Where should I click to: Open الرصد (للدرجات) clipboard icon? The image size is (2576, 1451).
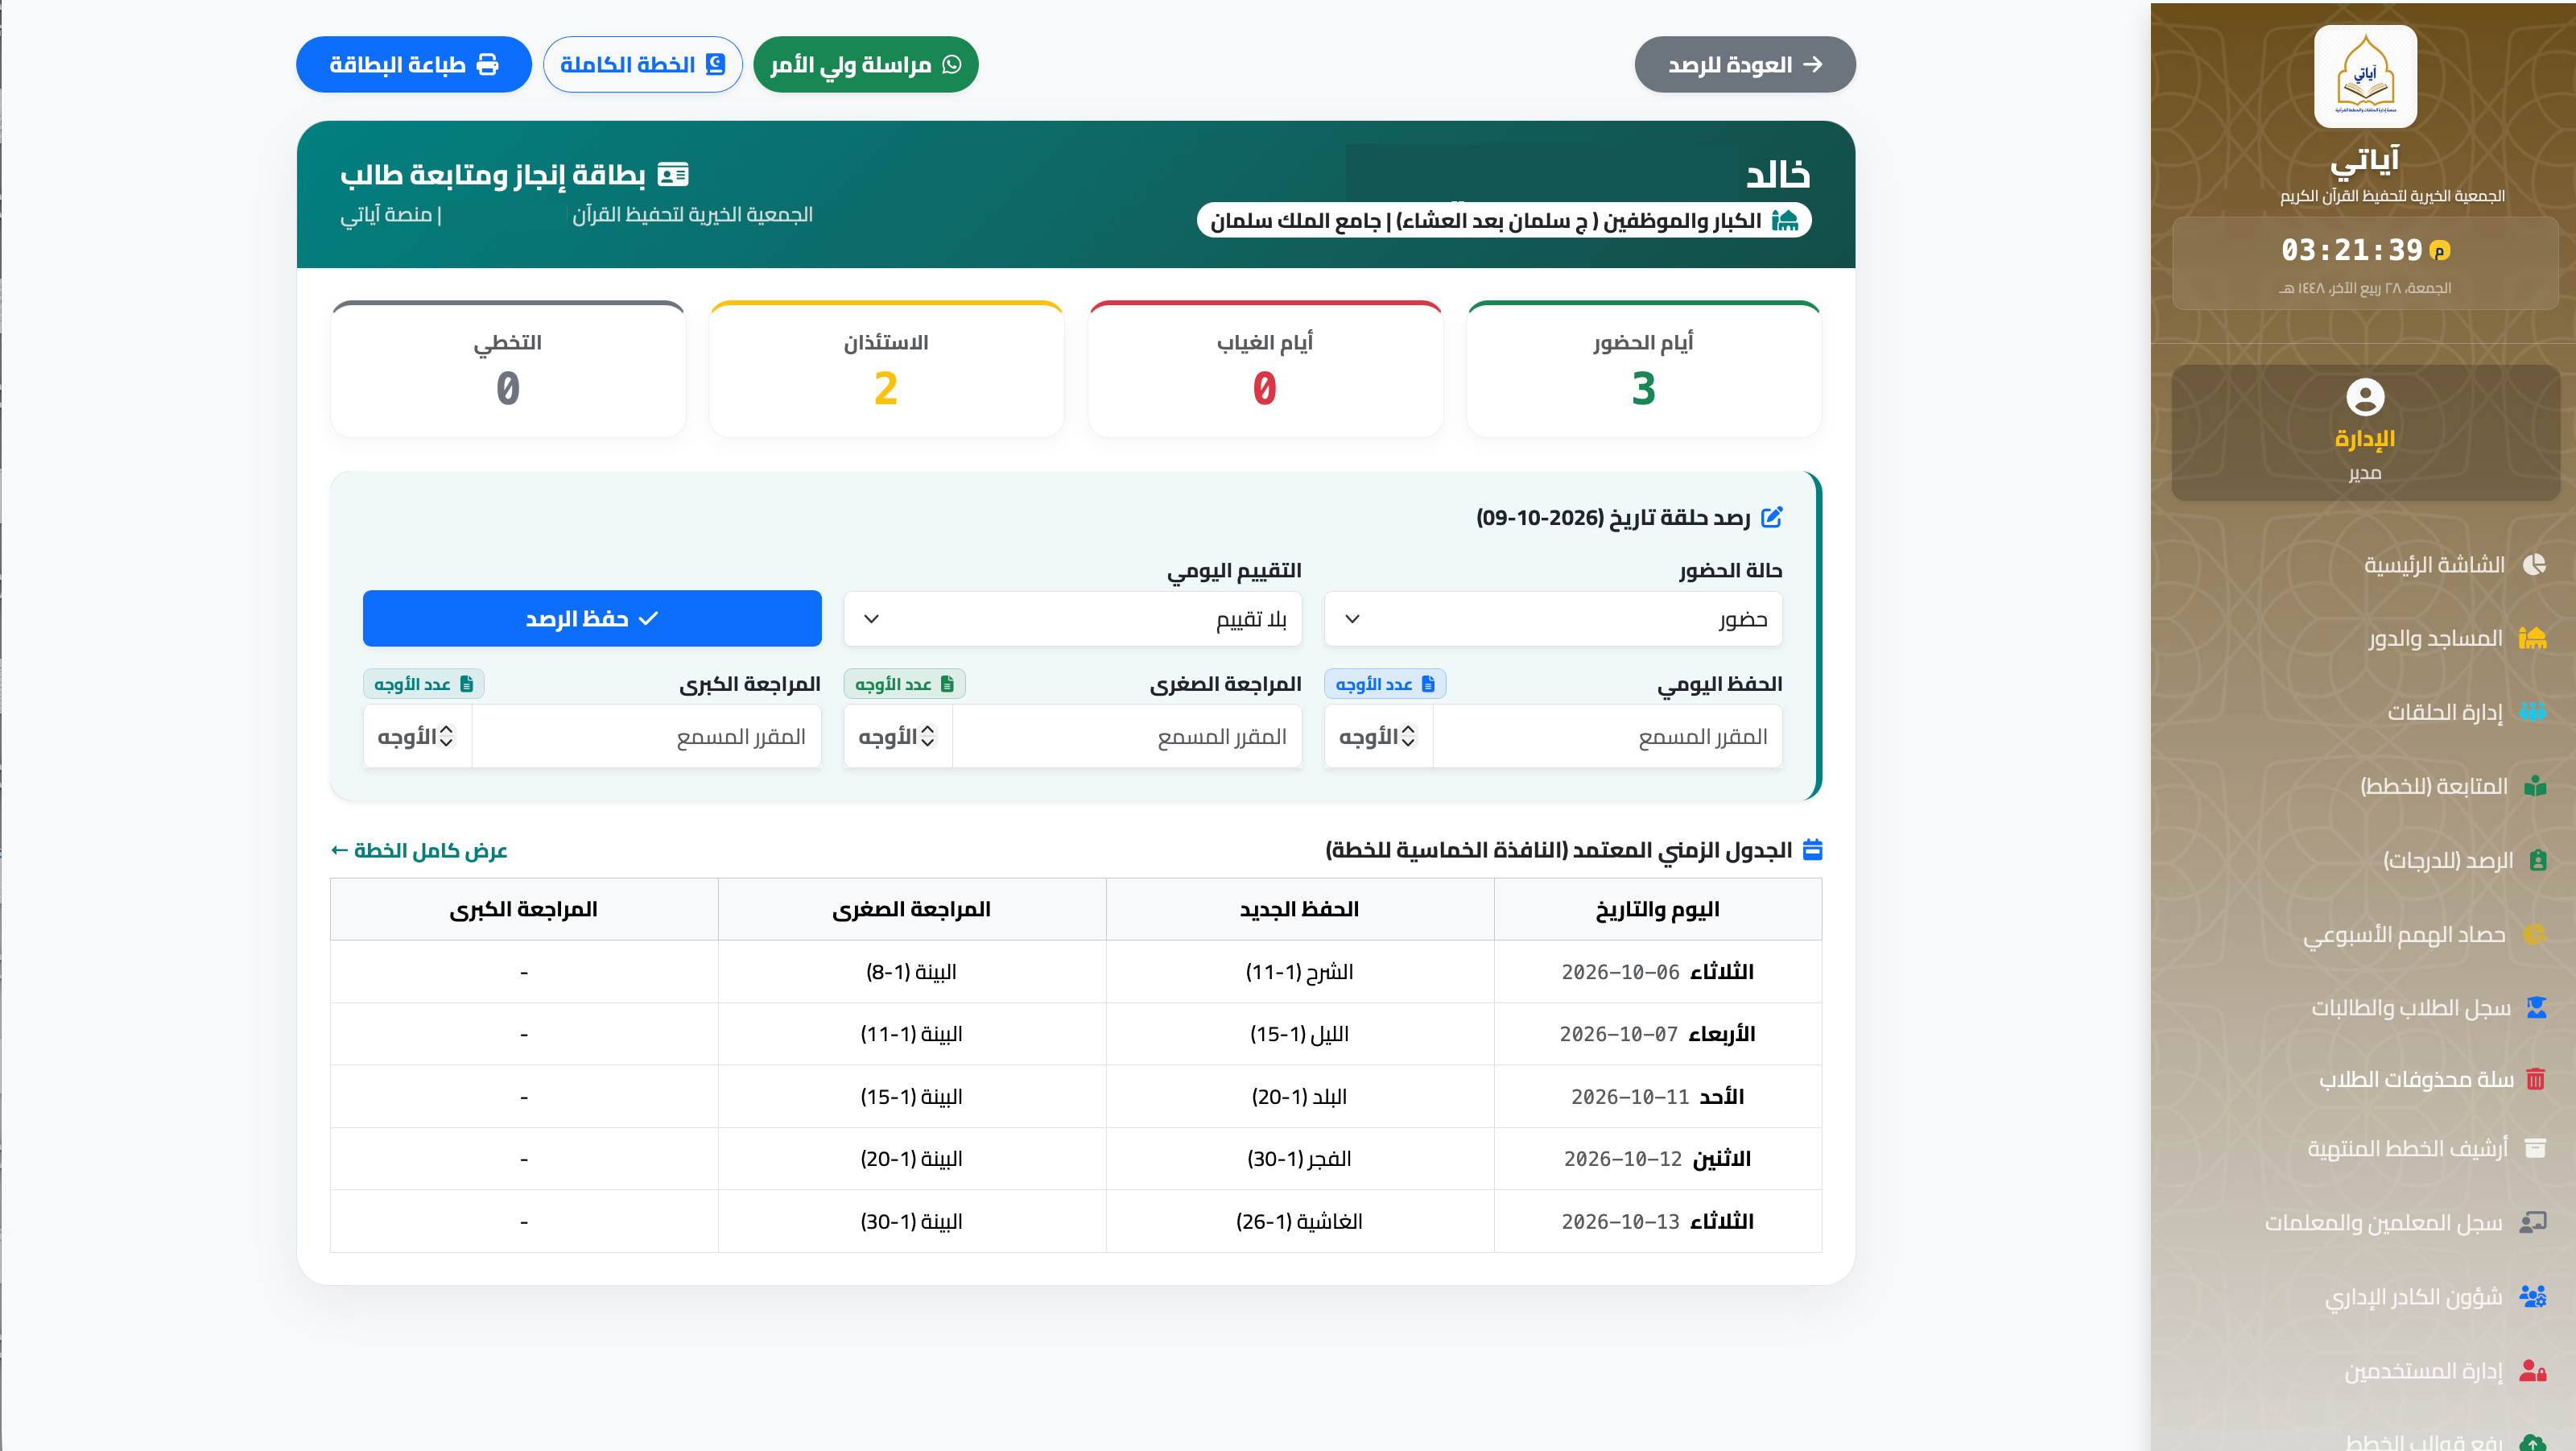point(2537,860)
